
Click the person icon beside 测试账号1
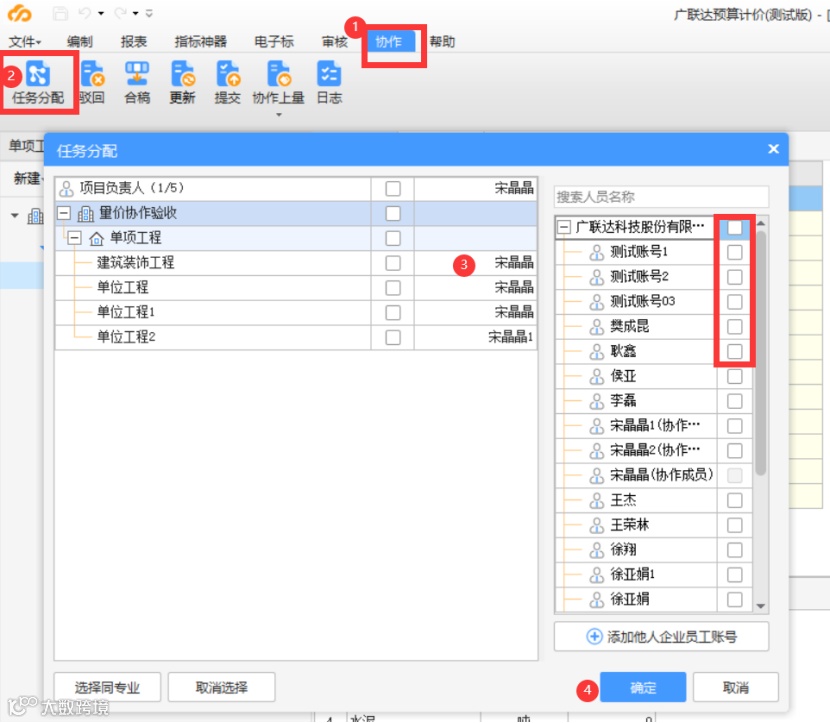pyautogui.click(x=597, y=252)
